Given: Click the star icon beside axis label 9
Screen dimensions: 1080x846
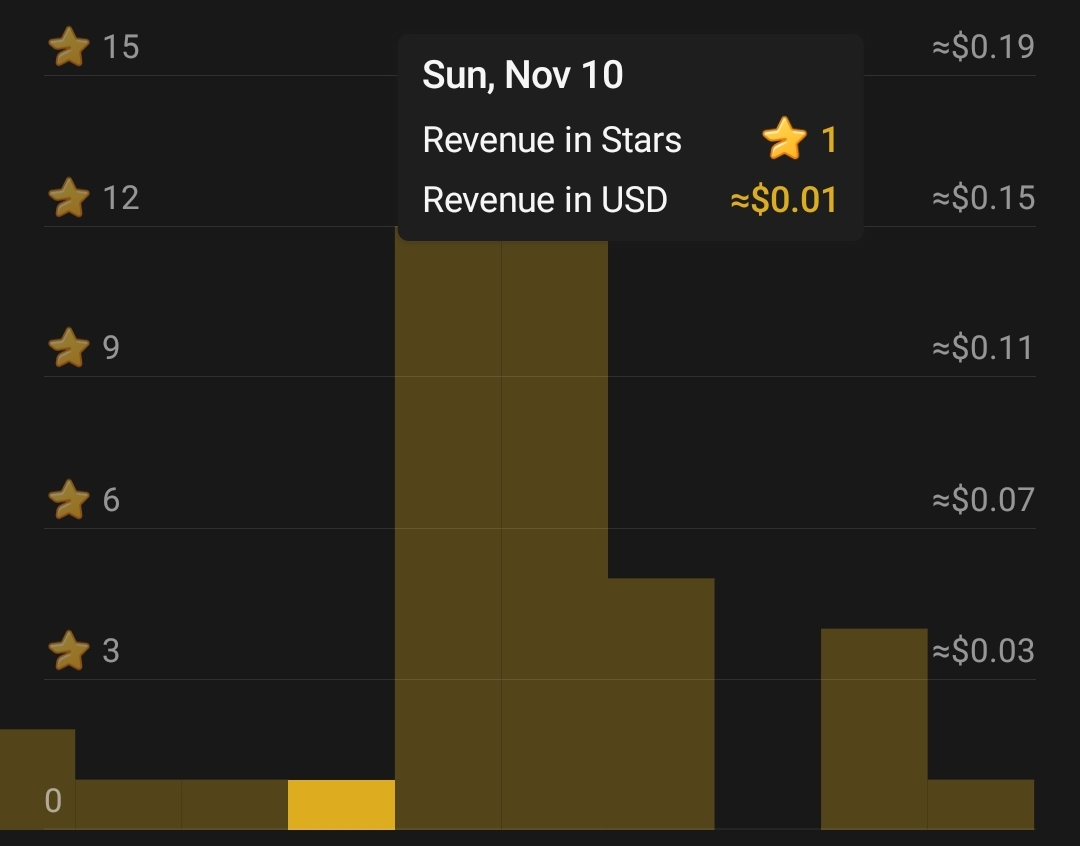Looking at the screenshot, I should point(68,348).
